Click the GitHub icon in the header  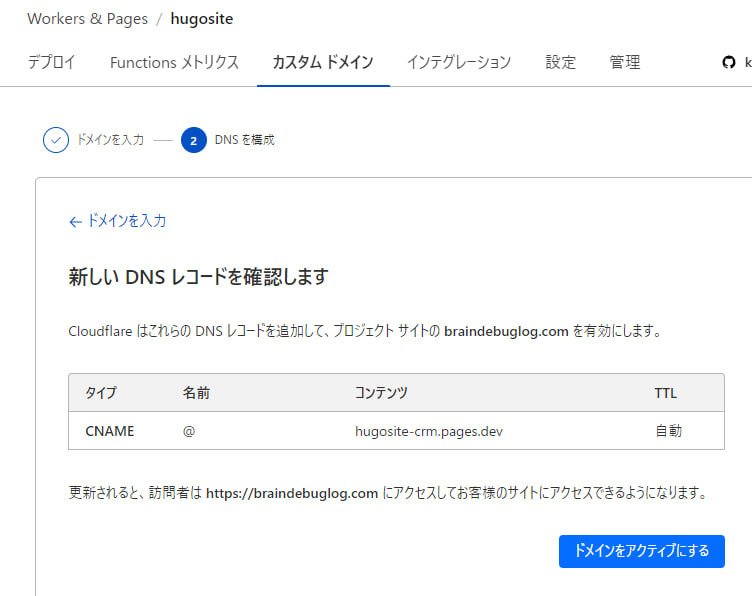point(728,62)
